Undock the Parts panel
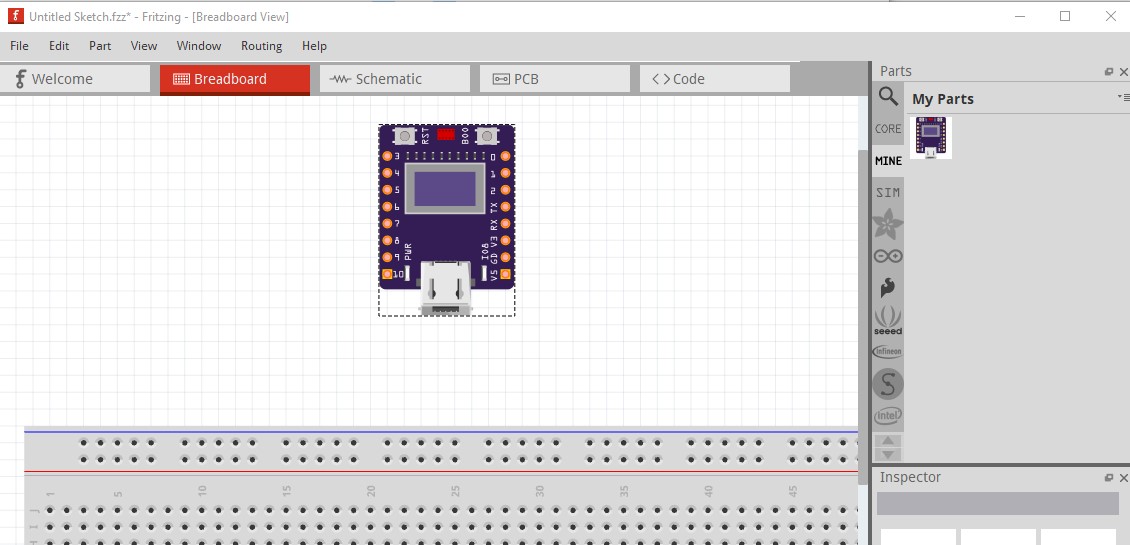 tap(1108, 72)
